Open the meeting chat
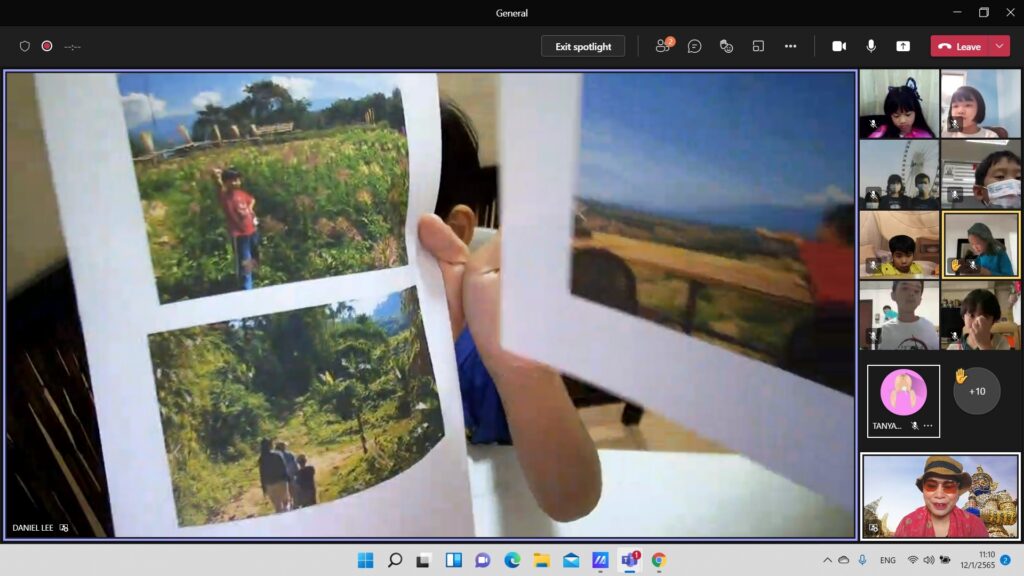The width and height of the screenshot is (1024, 576). pos(694,46)
